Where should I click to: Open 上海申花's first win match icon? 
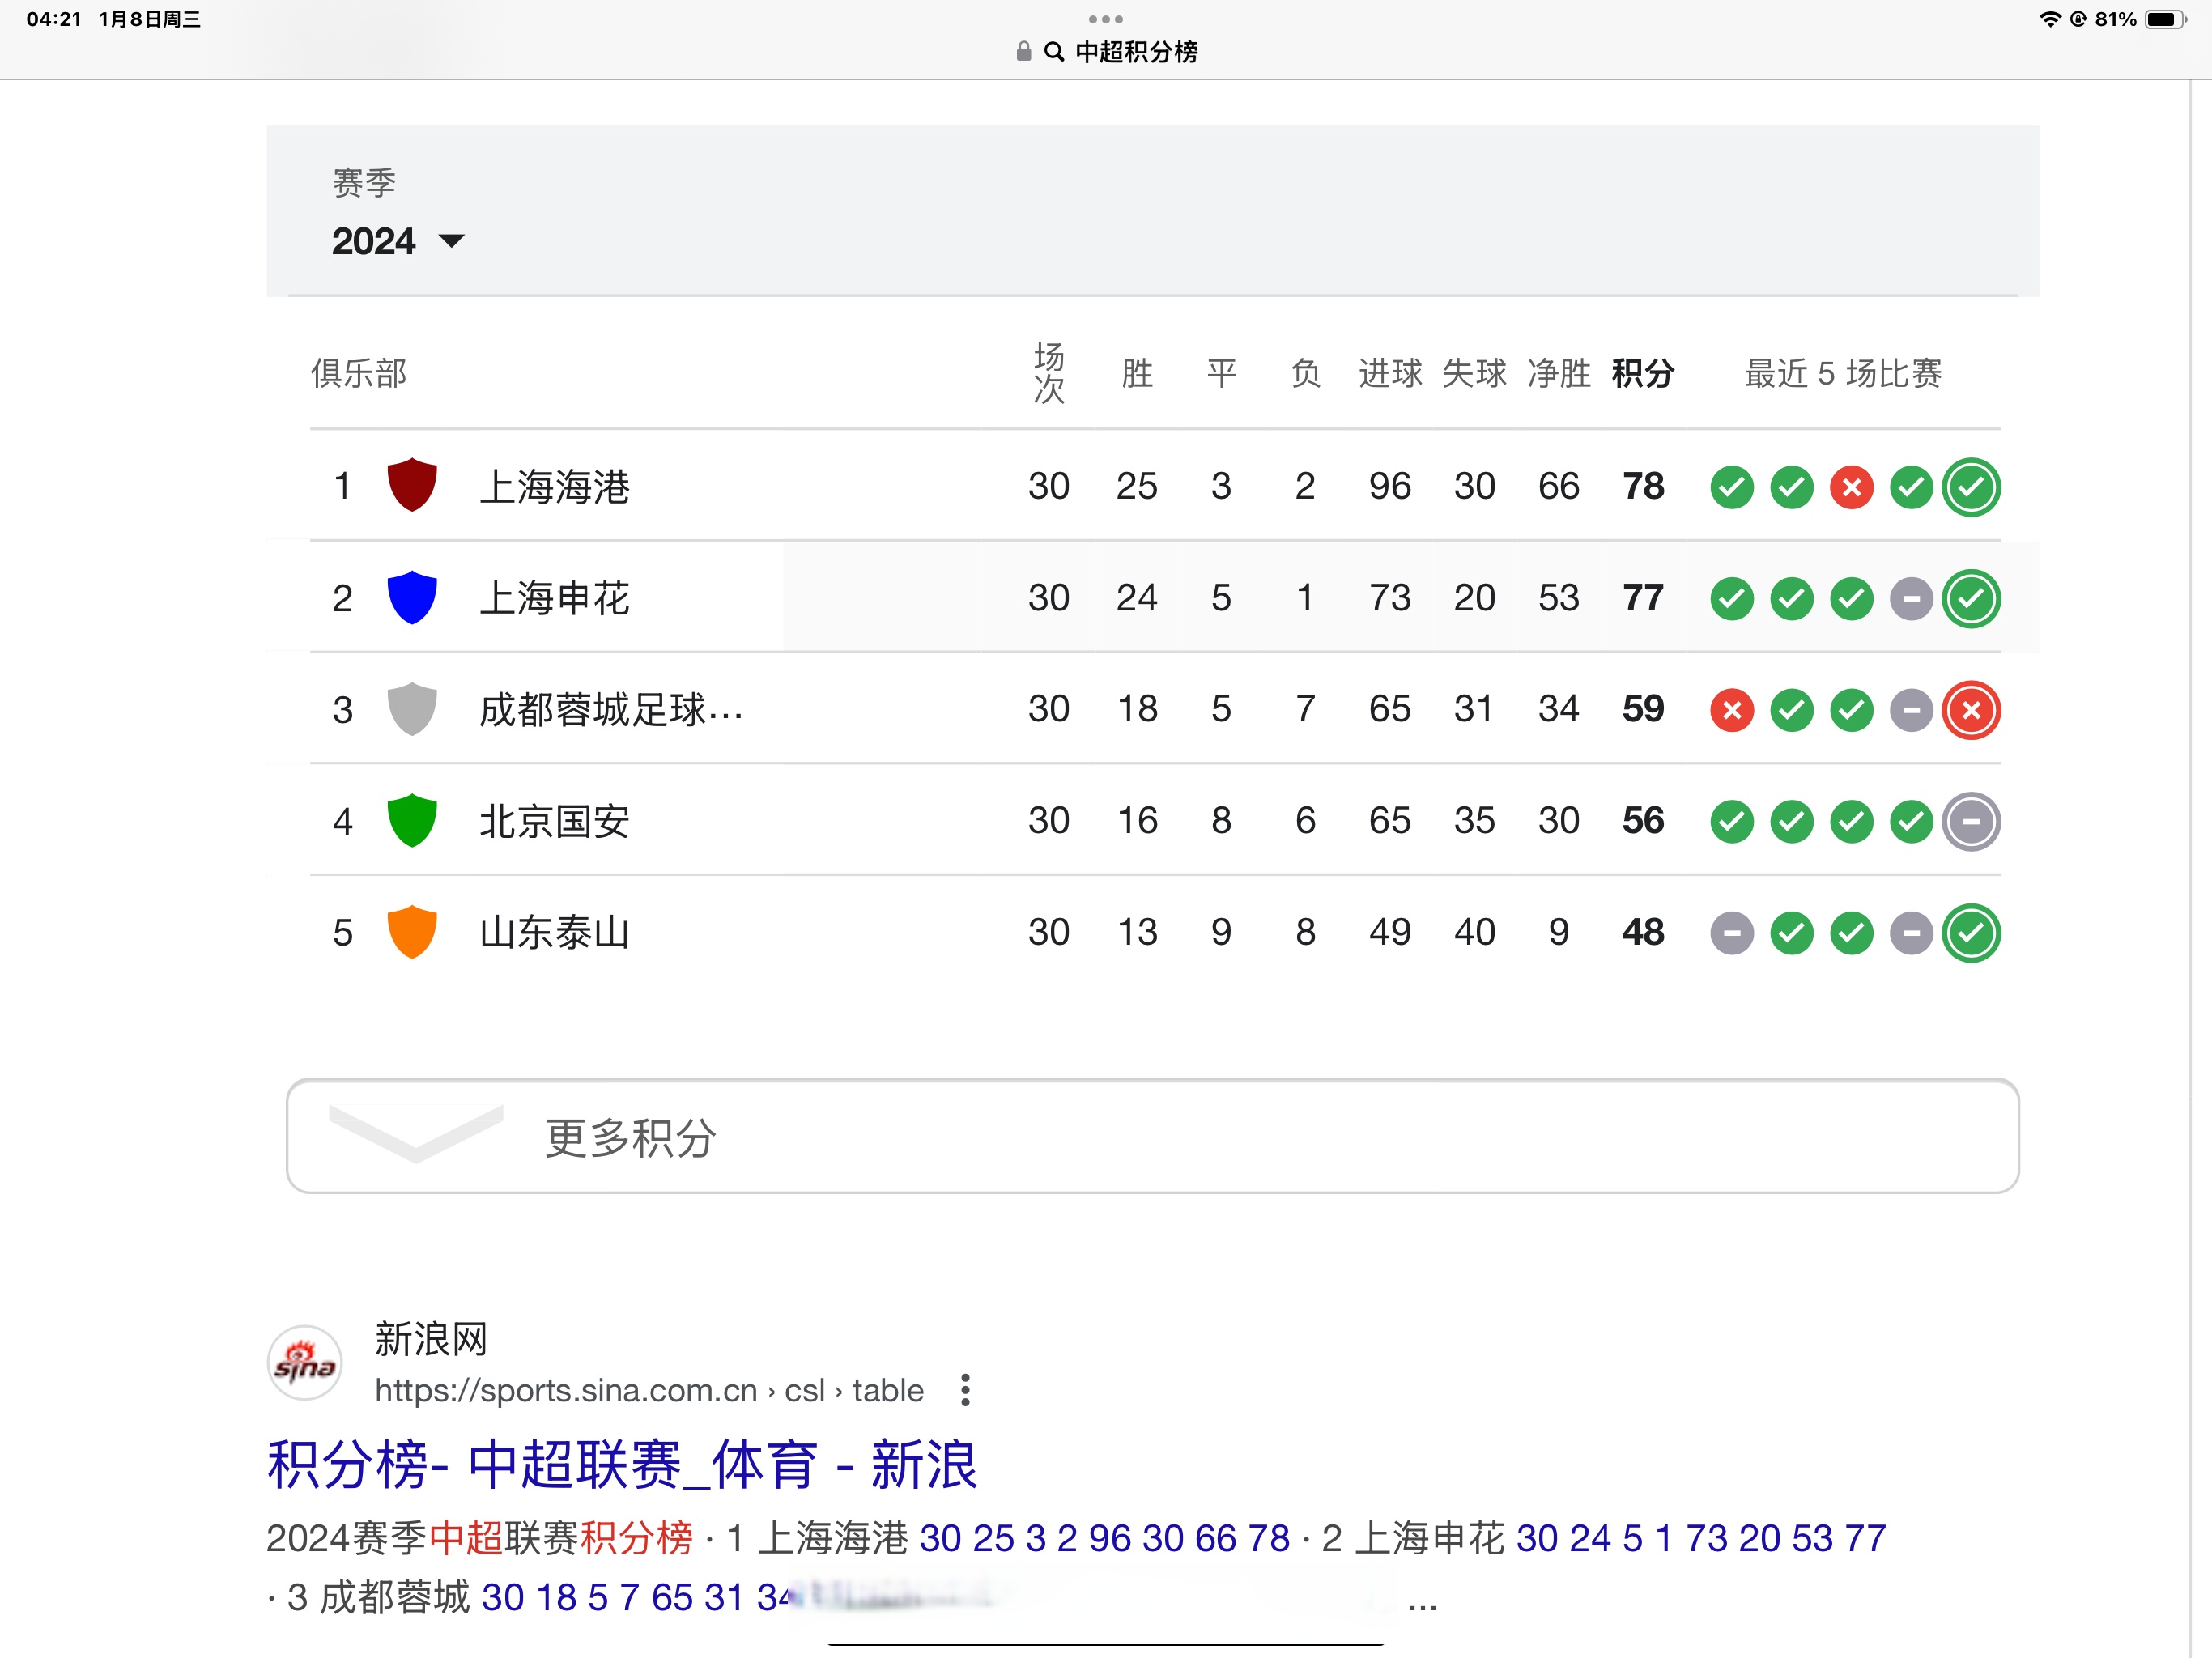pos(1732,598)
